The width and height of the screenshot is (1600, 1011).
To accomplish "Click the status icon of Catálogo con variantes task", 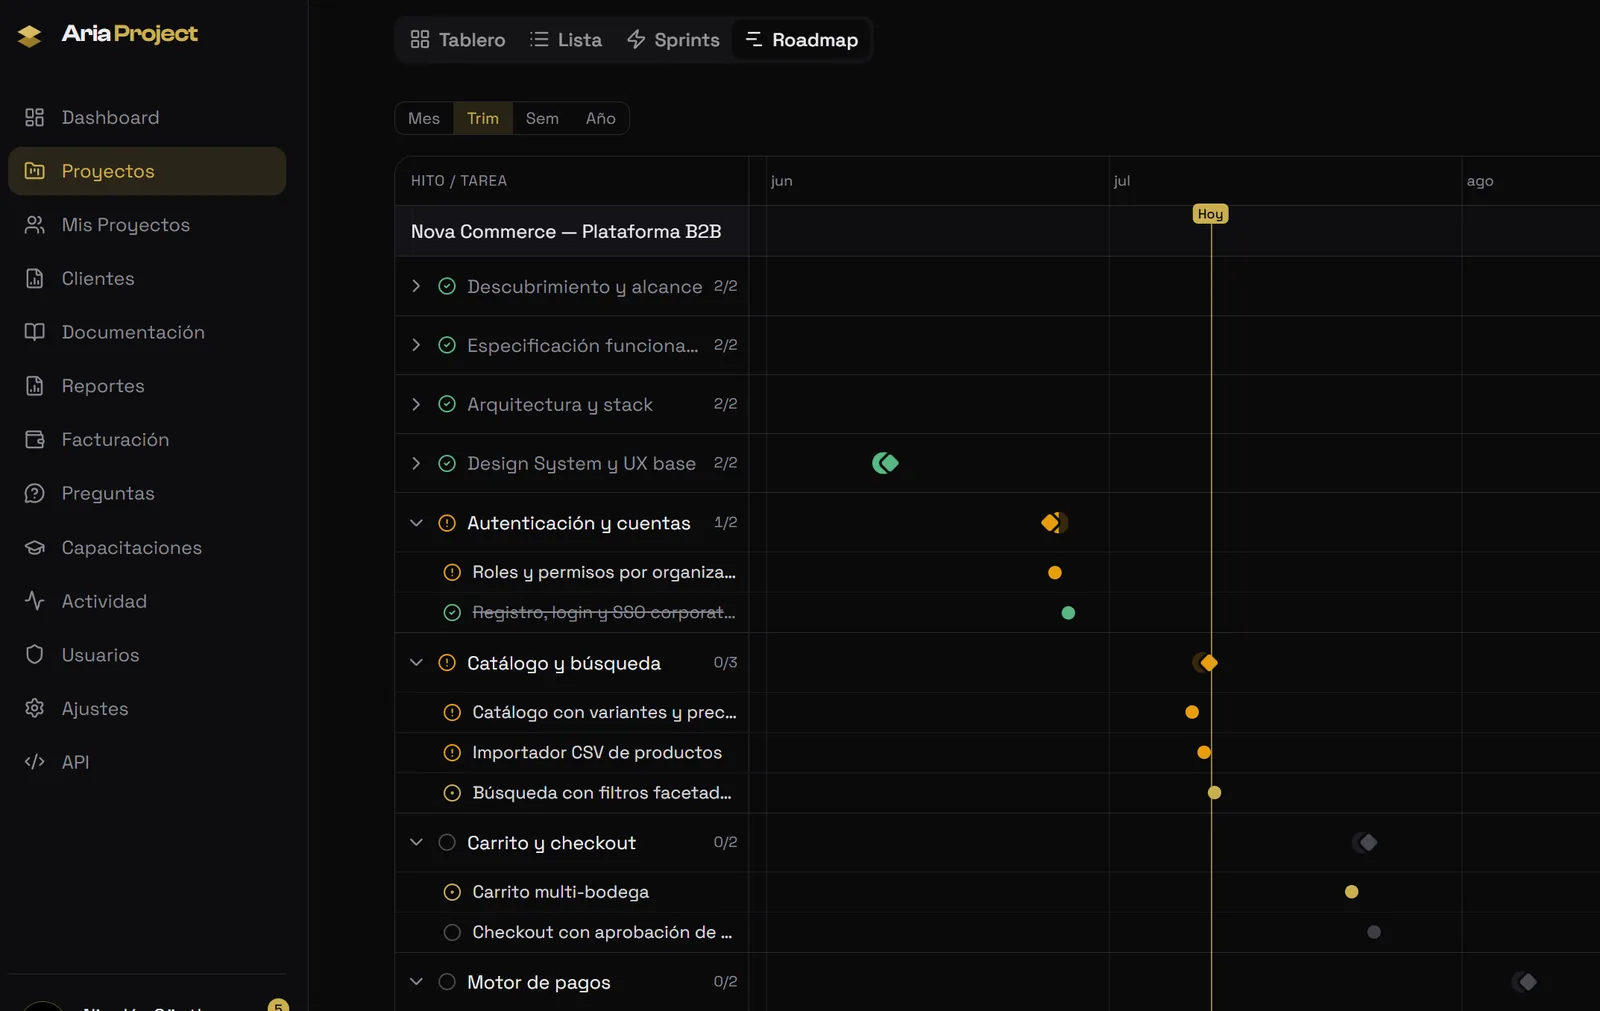I will pos(452,712).
